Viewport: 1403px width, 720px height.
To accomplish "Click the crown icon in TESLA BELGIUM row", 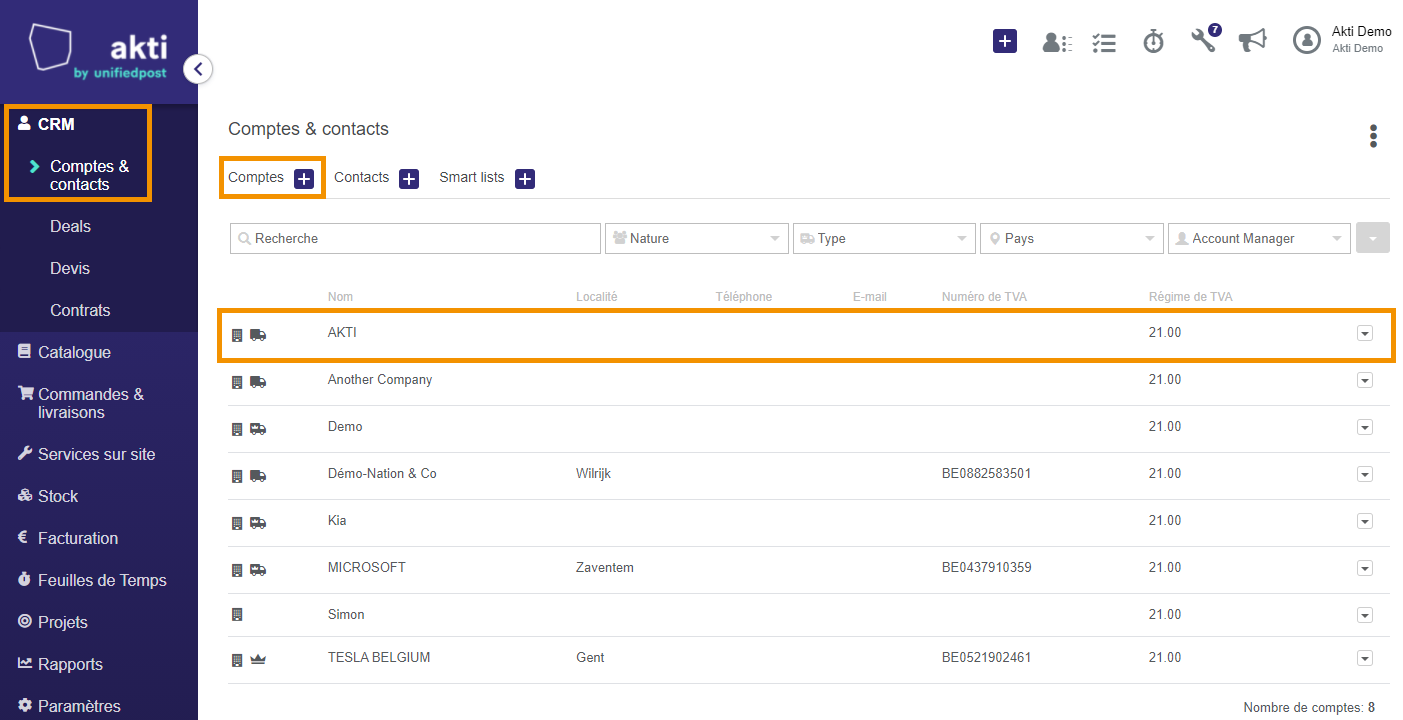I will (x=258, y=660).
